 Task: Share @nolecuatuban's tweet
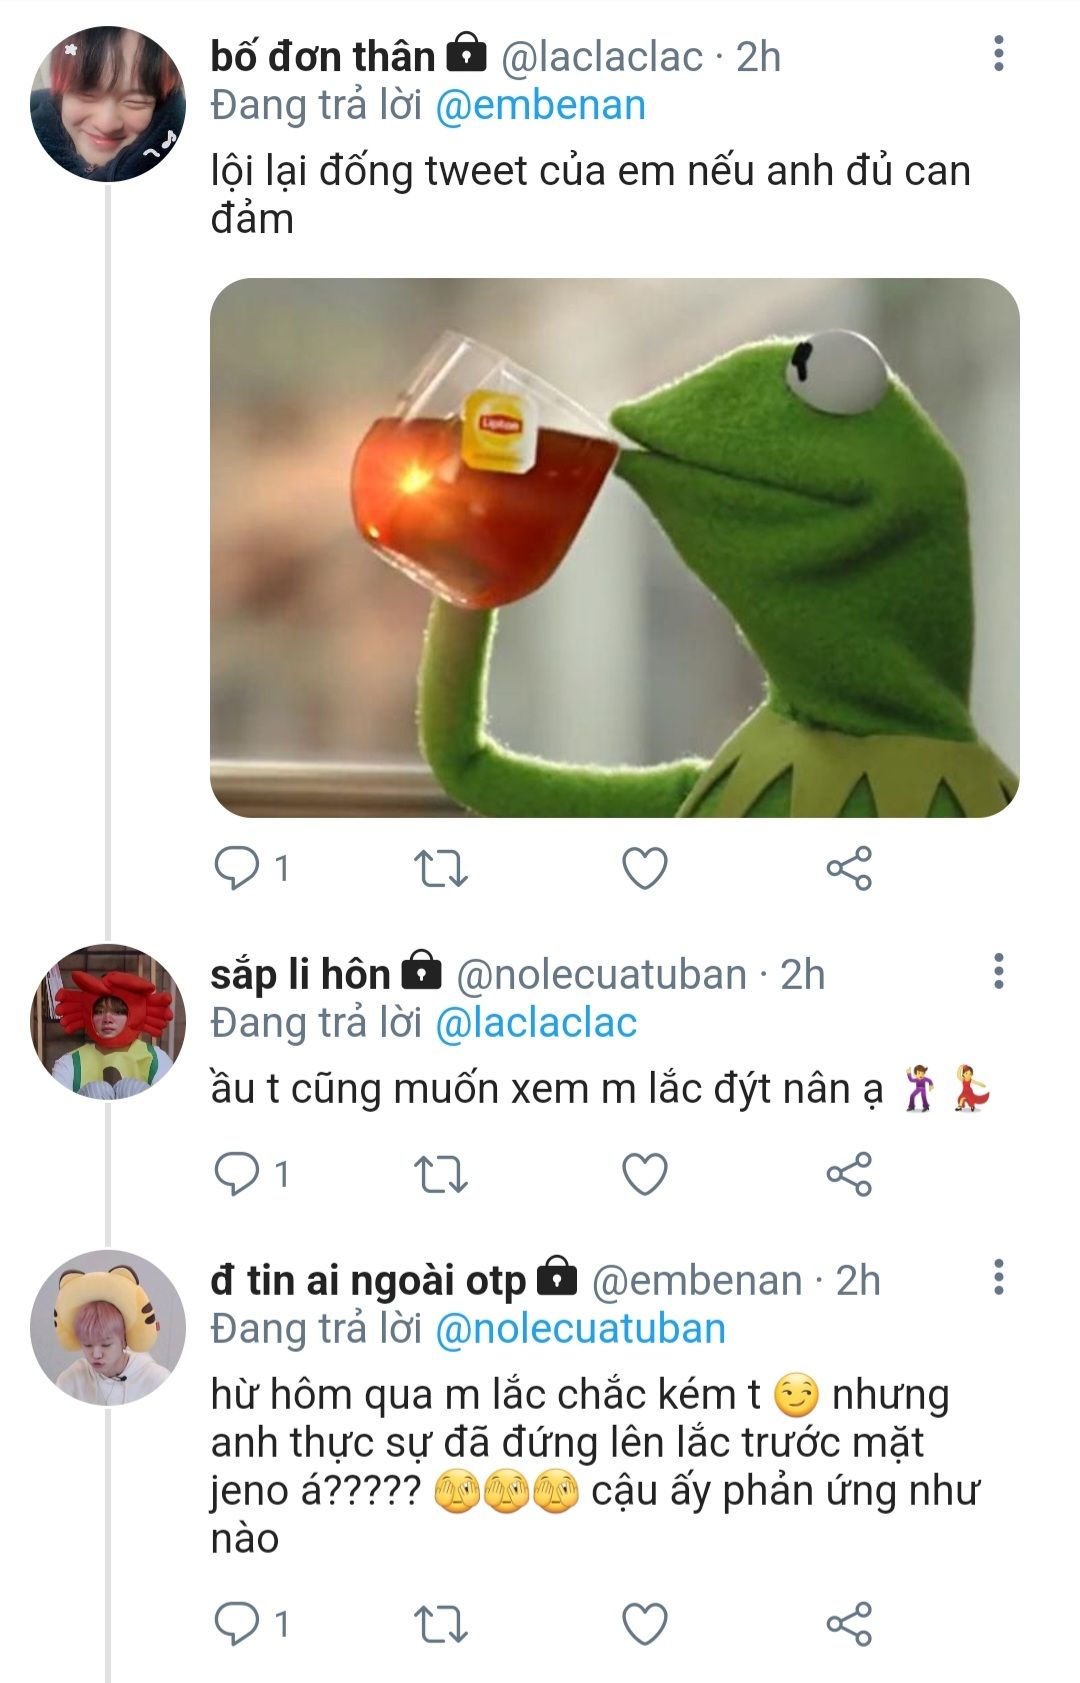coord(849,1174)
